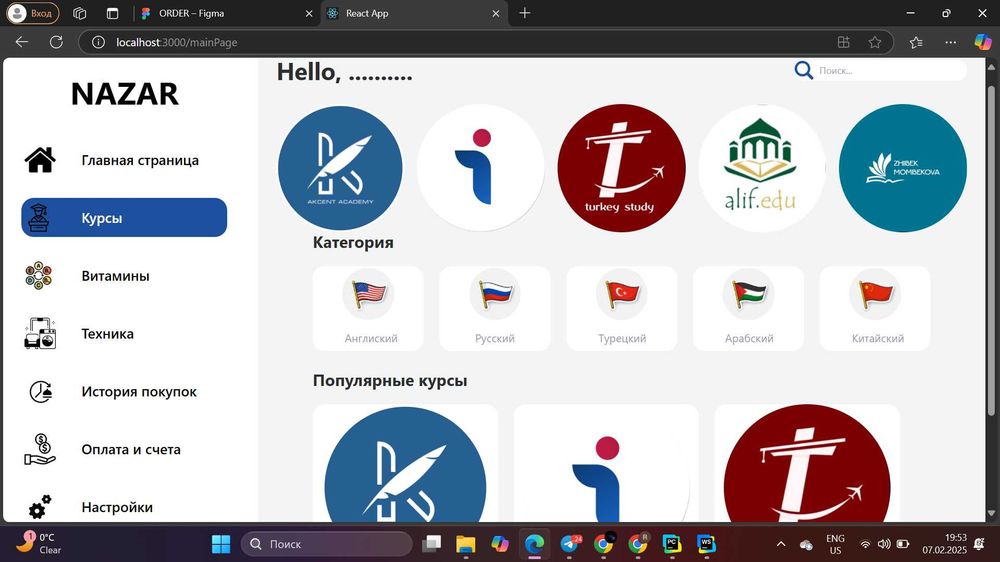Viewport: 1000px width, 562px height.
Task: Open the 19:53 clock and calendar
Action: 945,544
